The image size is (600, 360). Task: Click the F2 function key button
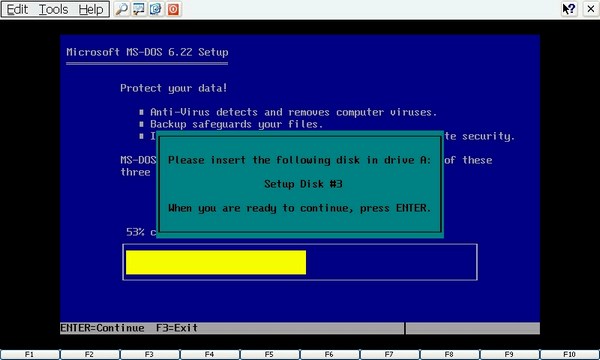[90, 355]
